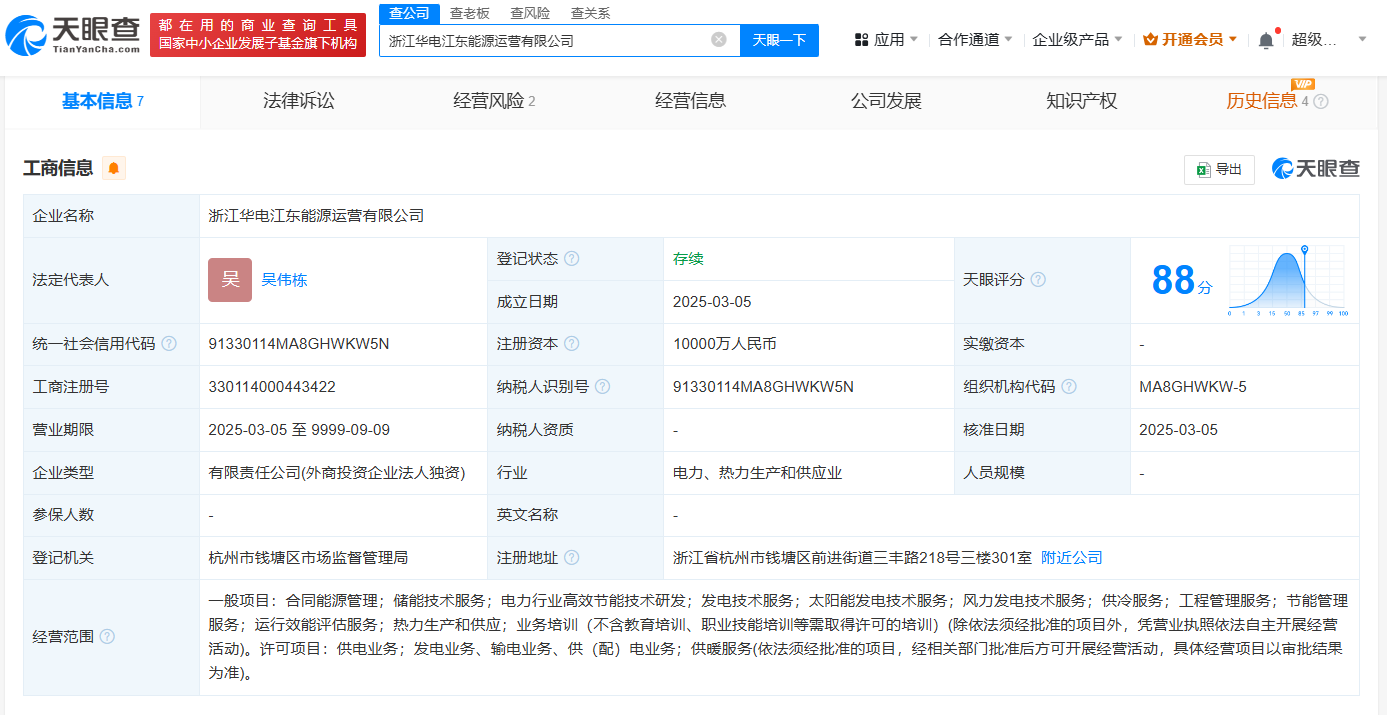Viewport: 1387px width, 715px height.
Task: Click the notification bell icon
Action: pyautogui.click(x=1266, y=40)
